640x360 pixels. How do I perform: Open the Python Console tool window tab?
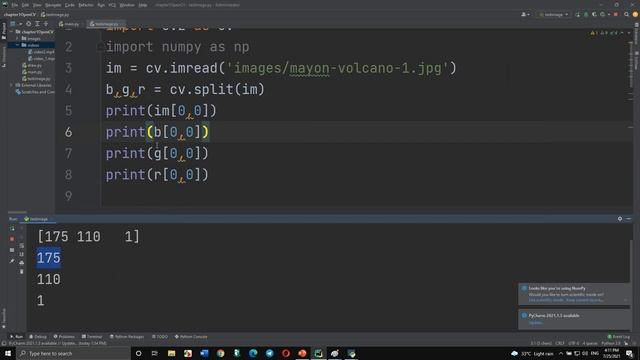tap(191, 337)
